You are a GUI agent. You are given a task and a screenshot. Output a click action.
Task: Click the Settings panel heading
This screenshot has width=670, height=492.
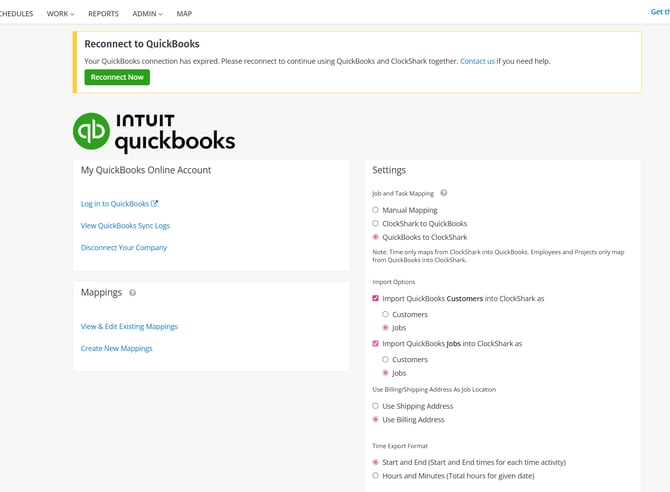(389, 170)
